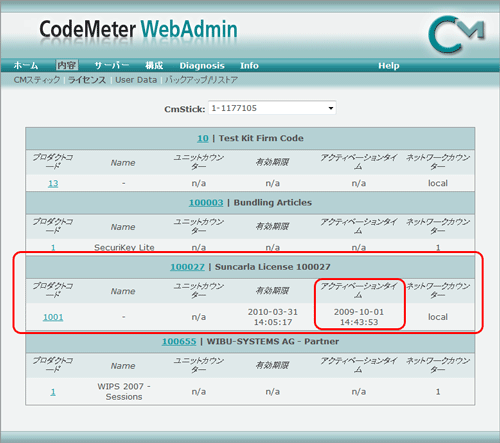Open the サーバー menu
Screen dimensions: 500x443
coord(112,65)
